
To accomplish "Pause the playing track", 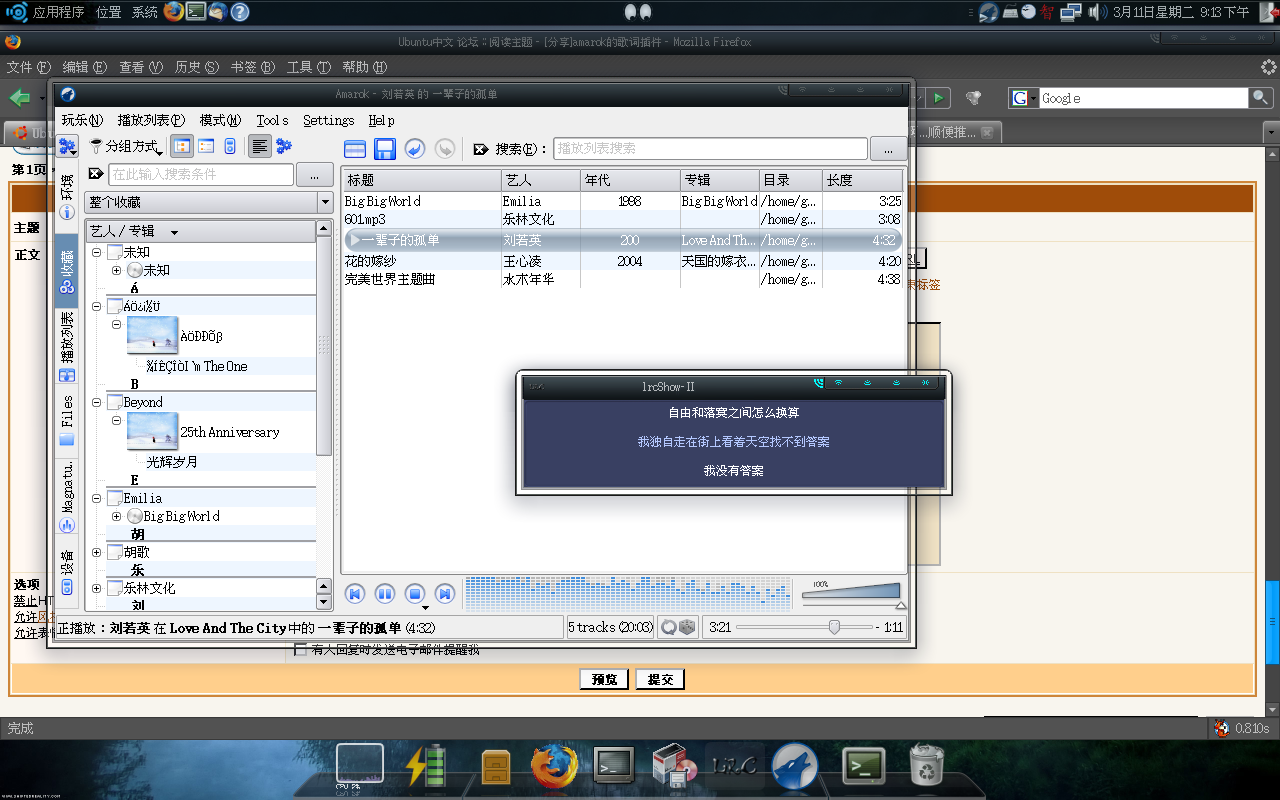I will 385,594.
